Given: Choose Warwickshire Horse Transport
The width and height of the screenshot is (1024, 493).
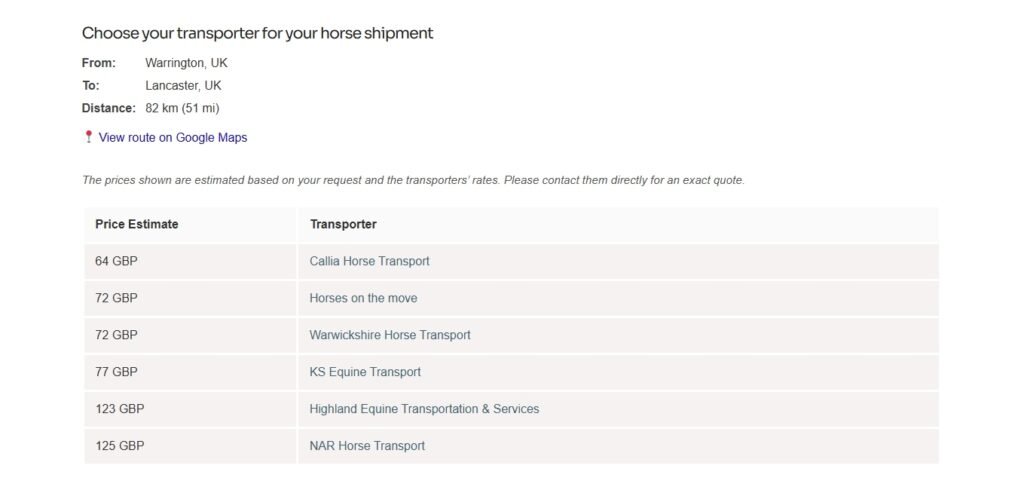Looking at the screenshot, I should 390,335.
